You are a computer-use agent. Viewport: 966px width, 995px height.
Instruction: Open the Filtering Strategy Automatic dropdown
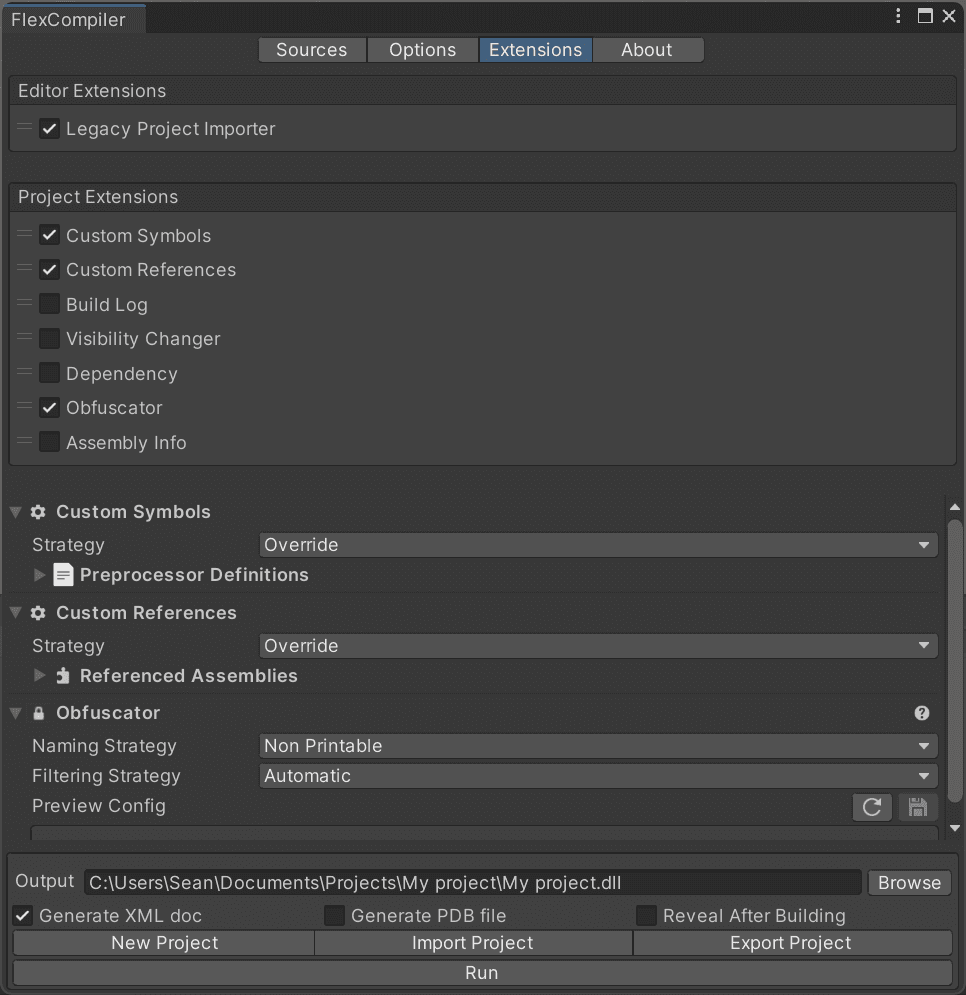(599, 776)
